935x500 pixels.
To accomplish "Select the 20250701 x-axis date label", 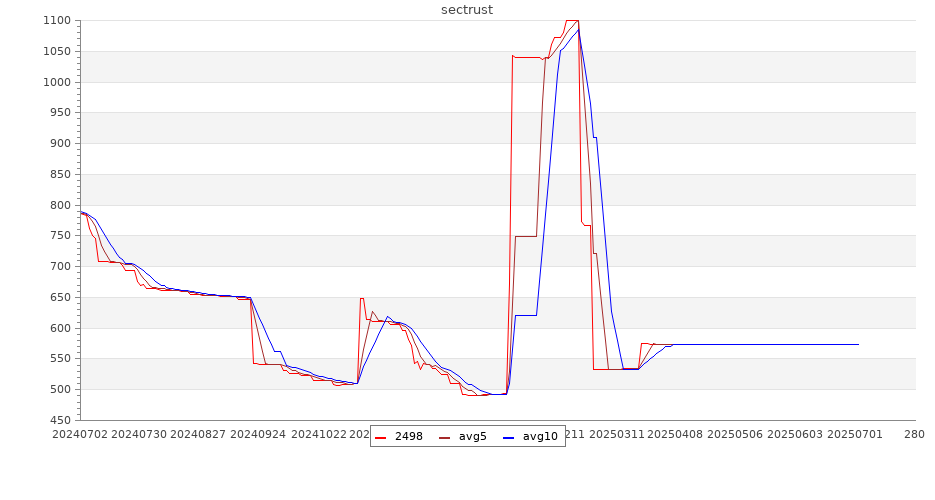I will pos(852,434).
